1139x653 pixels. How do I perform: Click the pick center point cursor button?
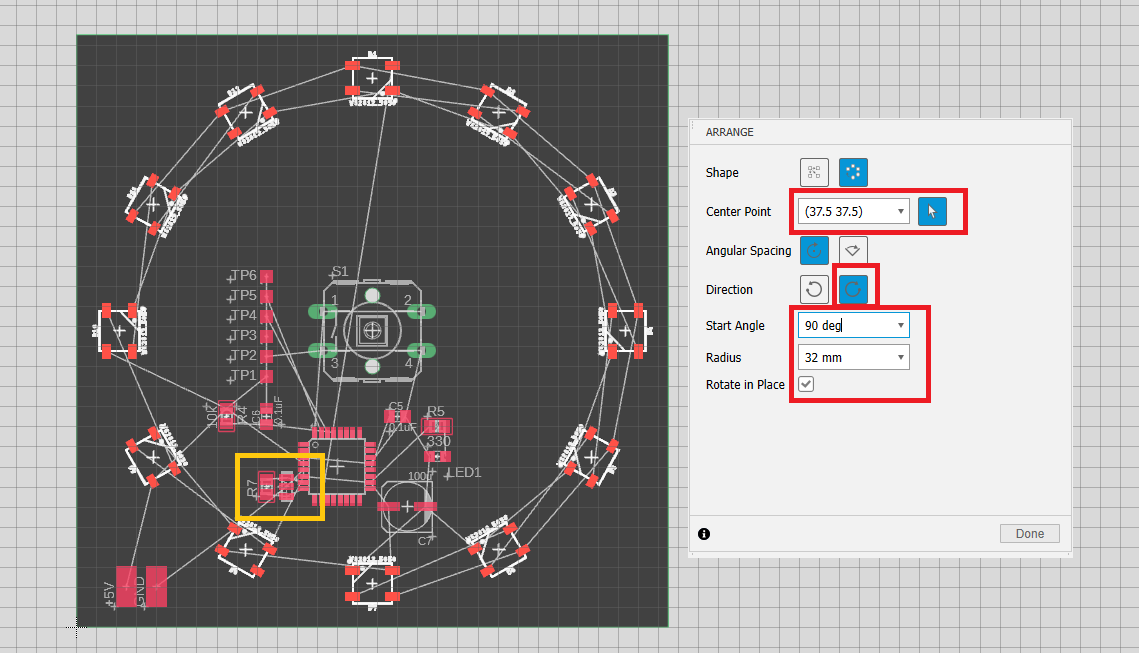click(x=932, y=211)
